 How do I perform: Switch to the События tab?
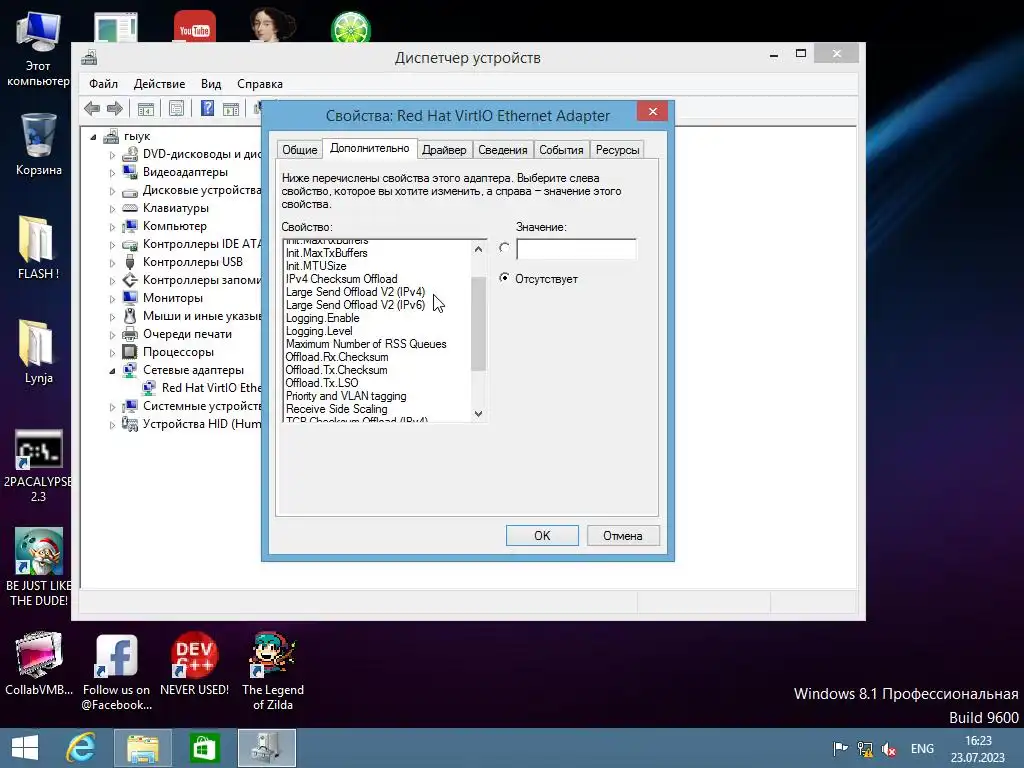coord(561,150)
